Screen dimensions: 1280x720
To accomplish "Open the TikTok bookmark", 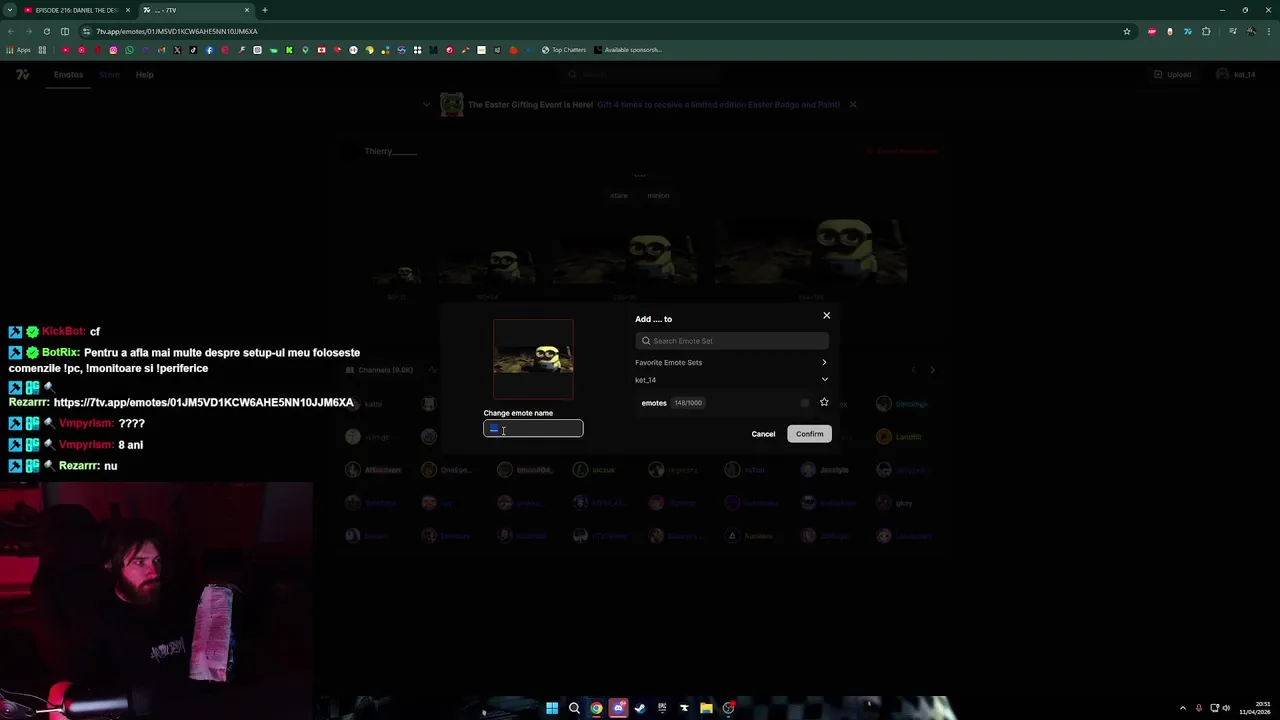I will pos(193,50).
